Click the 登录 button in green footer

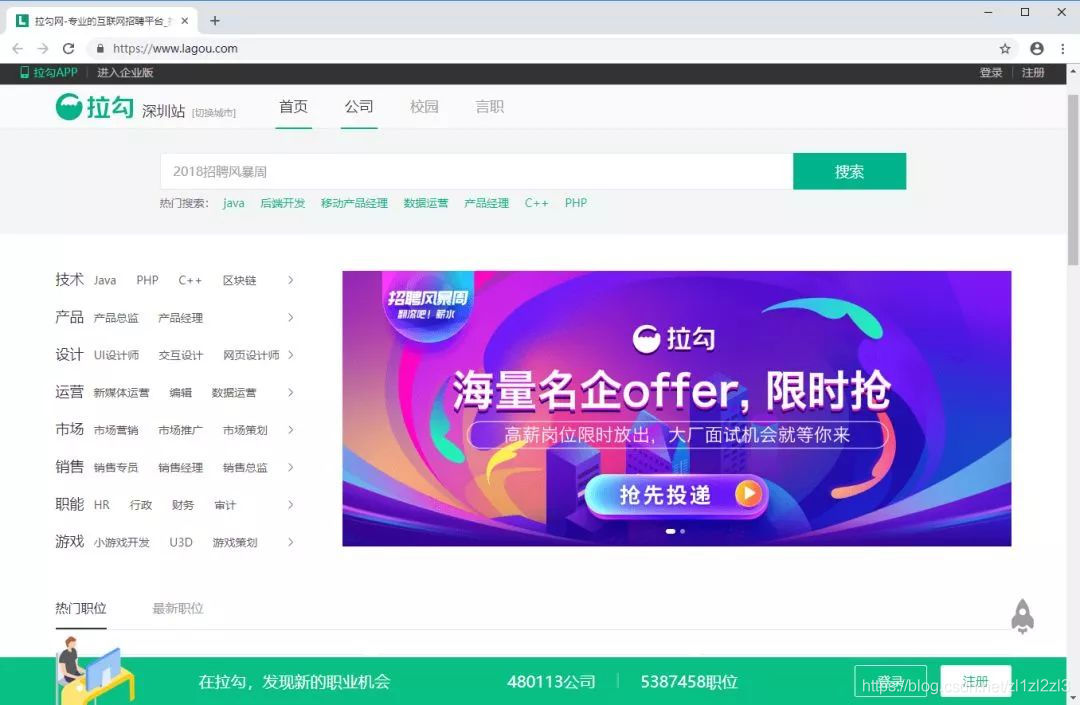tap(891, 682)
